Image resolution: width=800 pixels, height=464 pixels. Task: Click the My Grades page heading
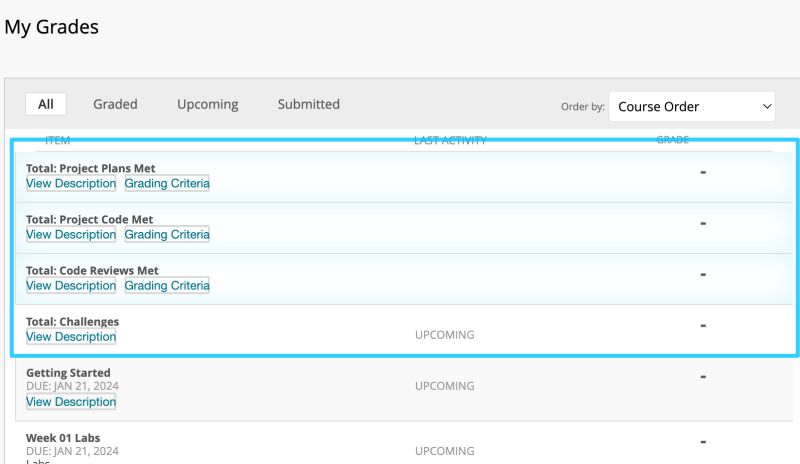(52, 27)
